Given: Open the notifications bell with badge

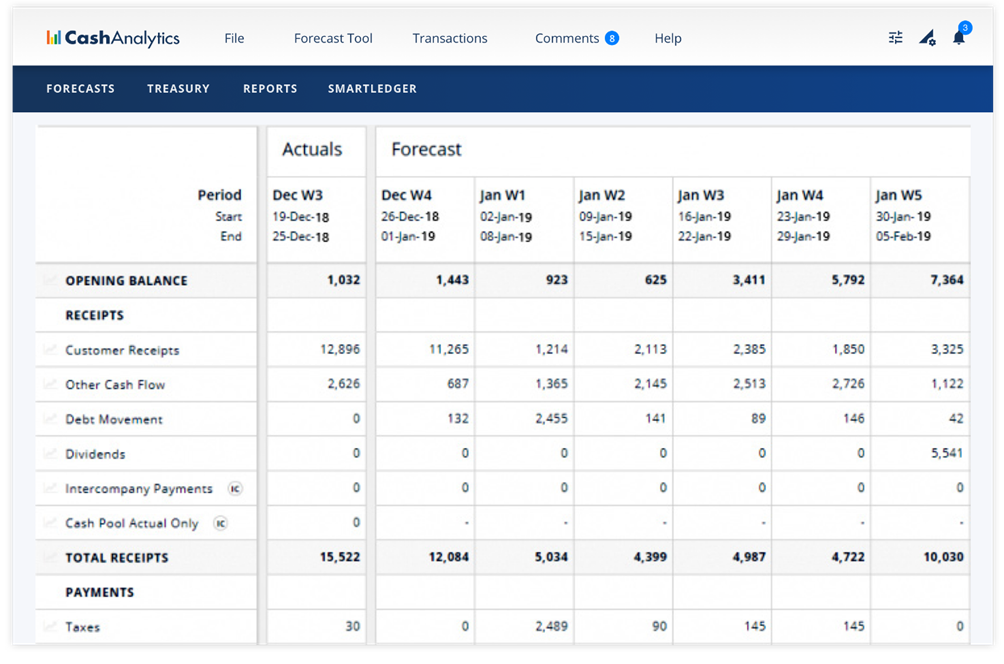Looking at the screenshot, I should [x=958, y=38].
